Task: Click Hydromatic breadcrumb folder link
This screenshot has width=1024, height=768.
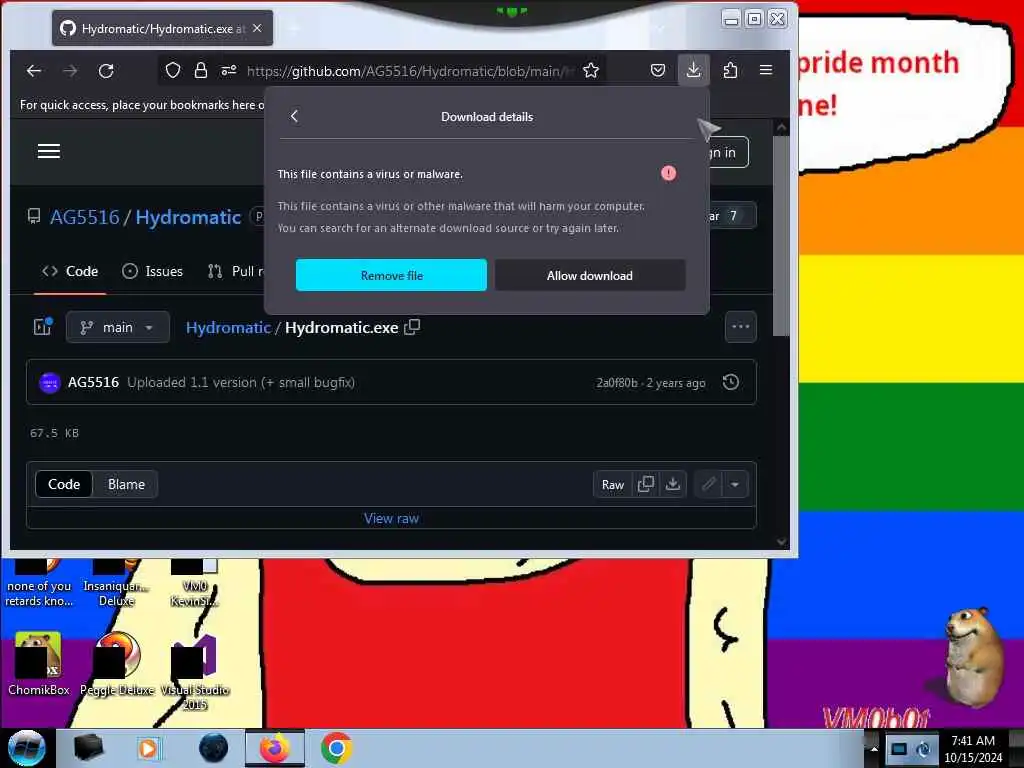Action: point(228,327)
